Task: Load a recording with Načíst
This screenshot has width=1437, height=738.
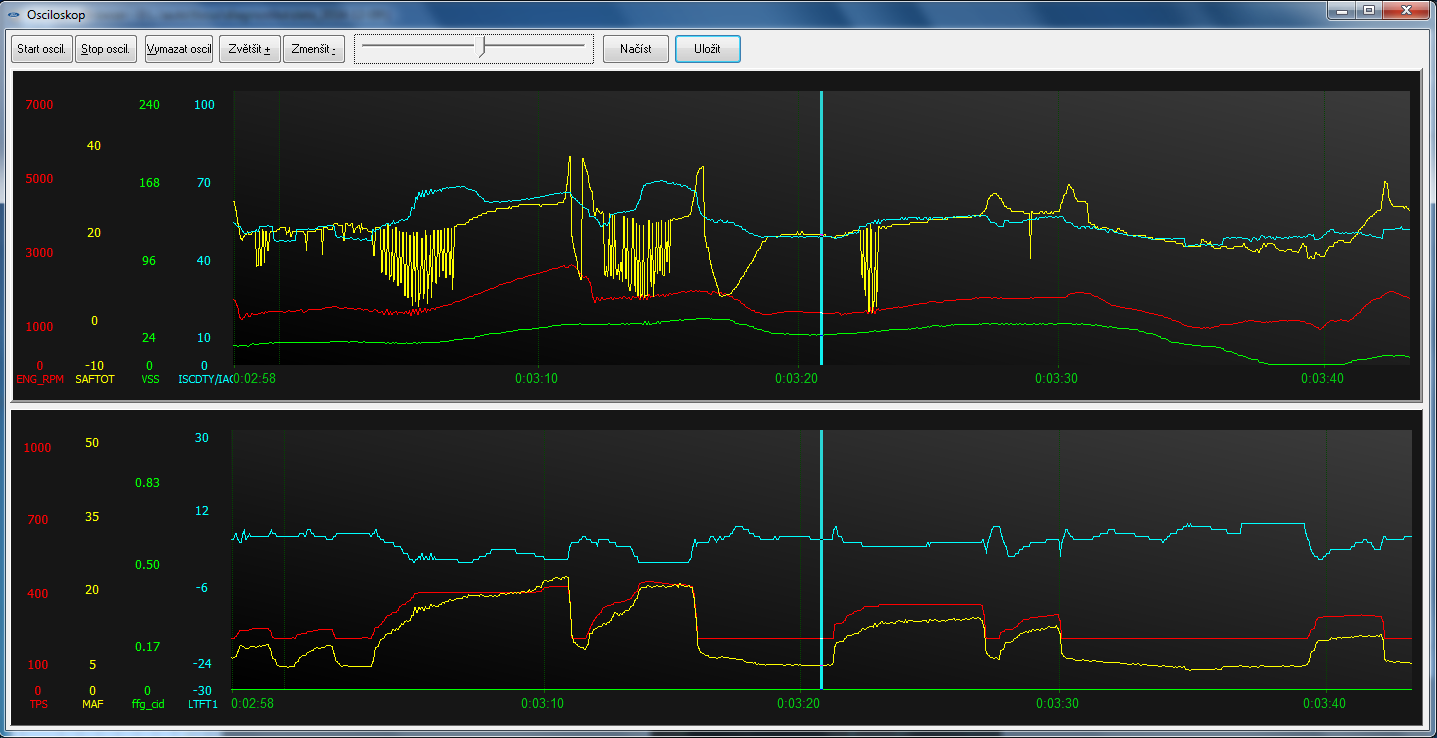Action: 636,49
